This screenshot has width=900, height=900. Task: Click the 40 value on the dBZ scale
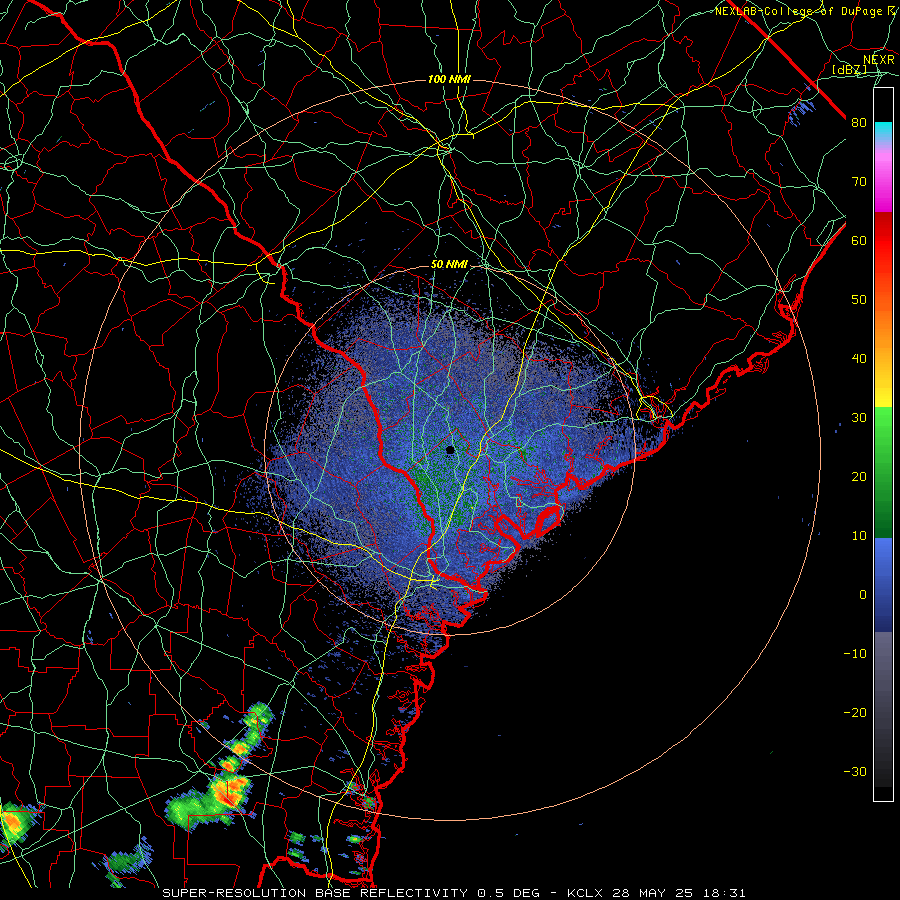(x=859, y=359)
